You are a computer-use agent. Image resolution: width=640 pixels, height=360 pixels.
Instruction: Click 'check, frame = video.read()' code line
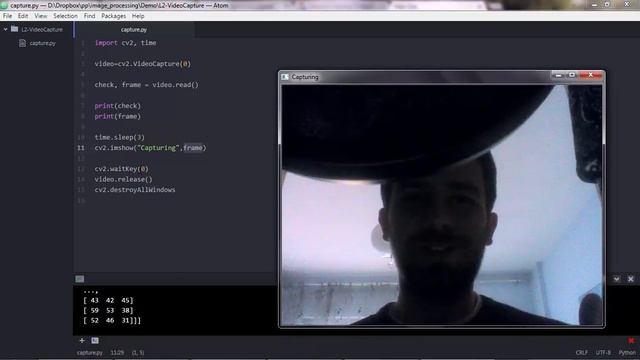coord(147,85)
